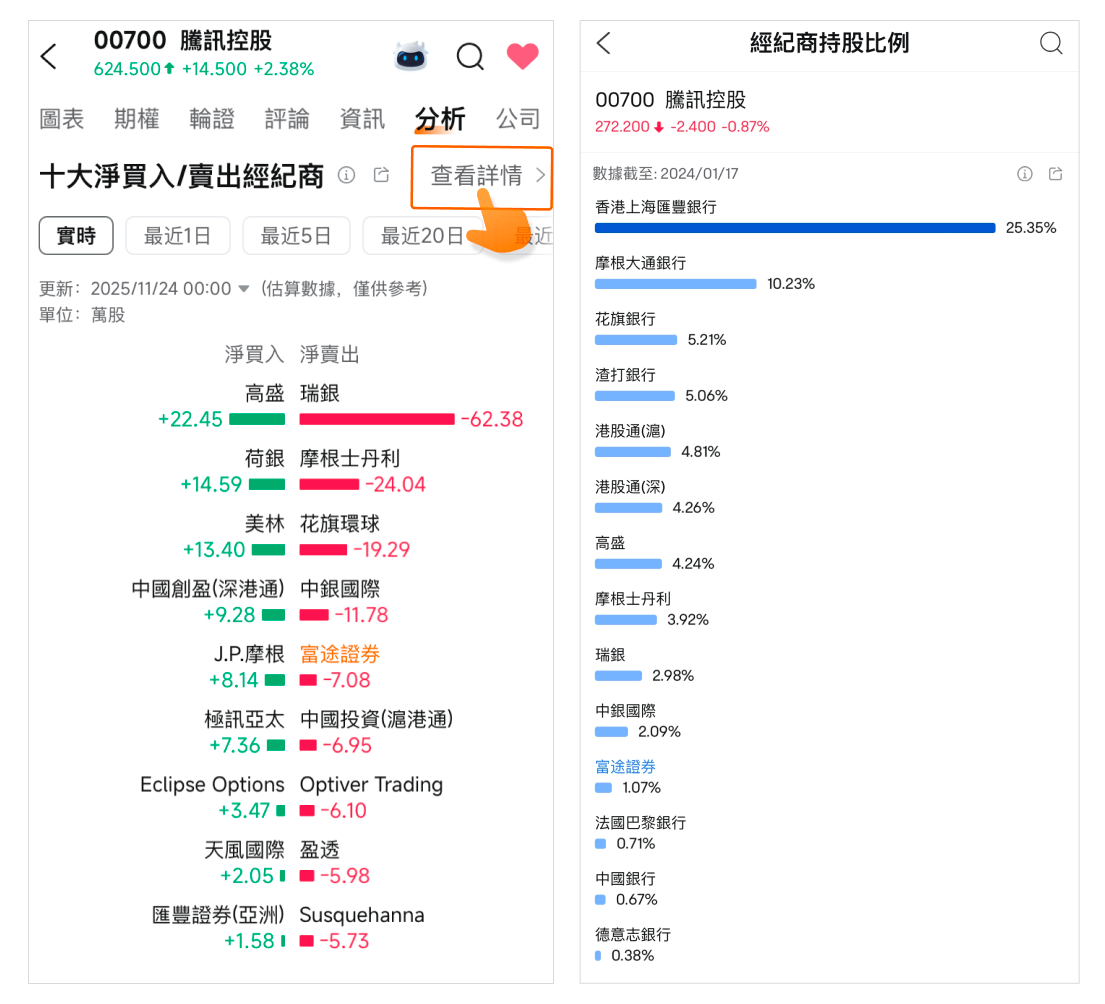Switch to the 圖表 tab
The width and height of the screenshot is (1105, 1004).
click(62, 119)
